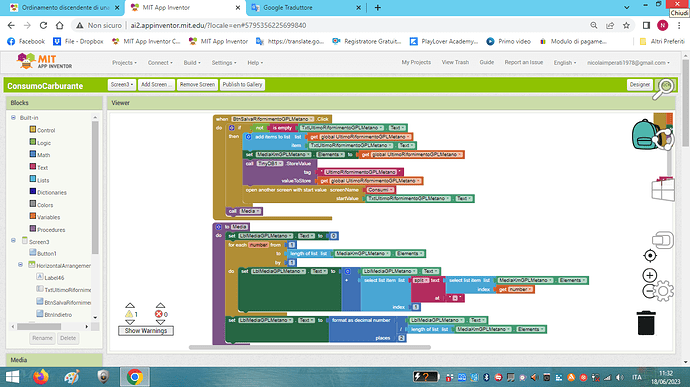
Task: Open the Projects menu
Action: pos(124,63)
